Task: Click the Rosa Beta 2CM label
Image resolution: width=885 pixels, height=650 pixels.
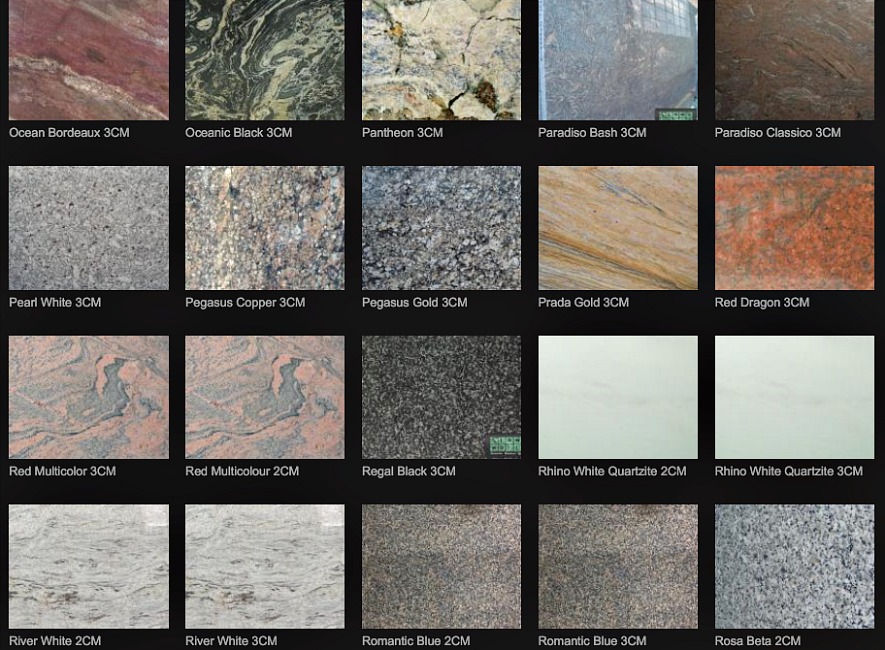Action: click(758, 641)
